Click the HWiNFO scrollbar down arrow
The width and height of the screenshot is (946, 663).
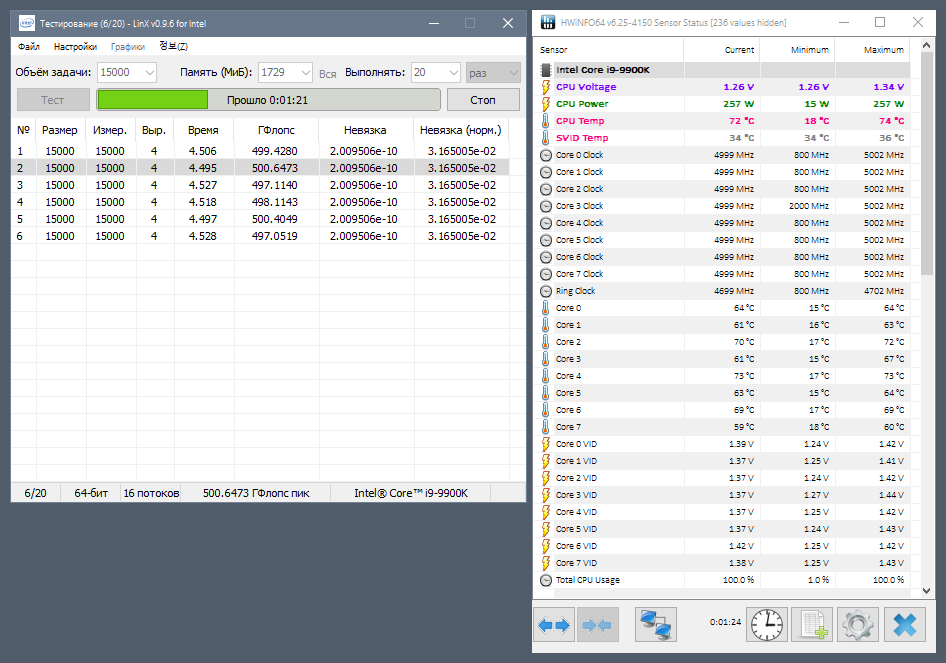[x=927, y=591]
